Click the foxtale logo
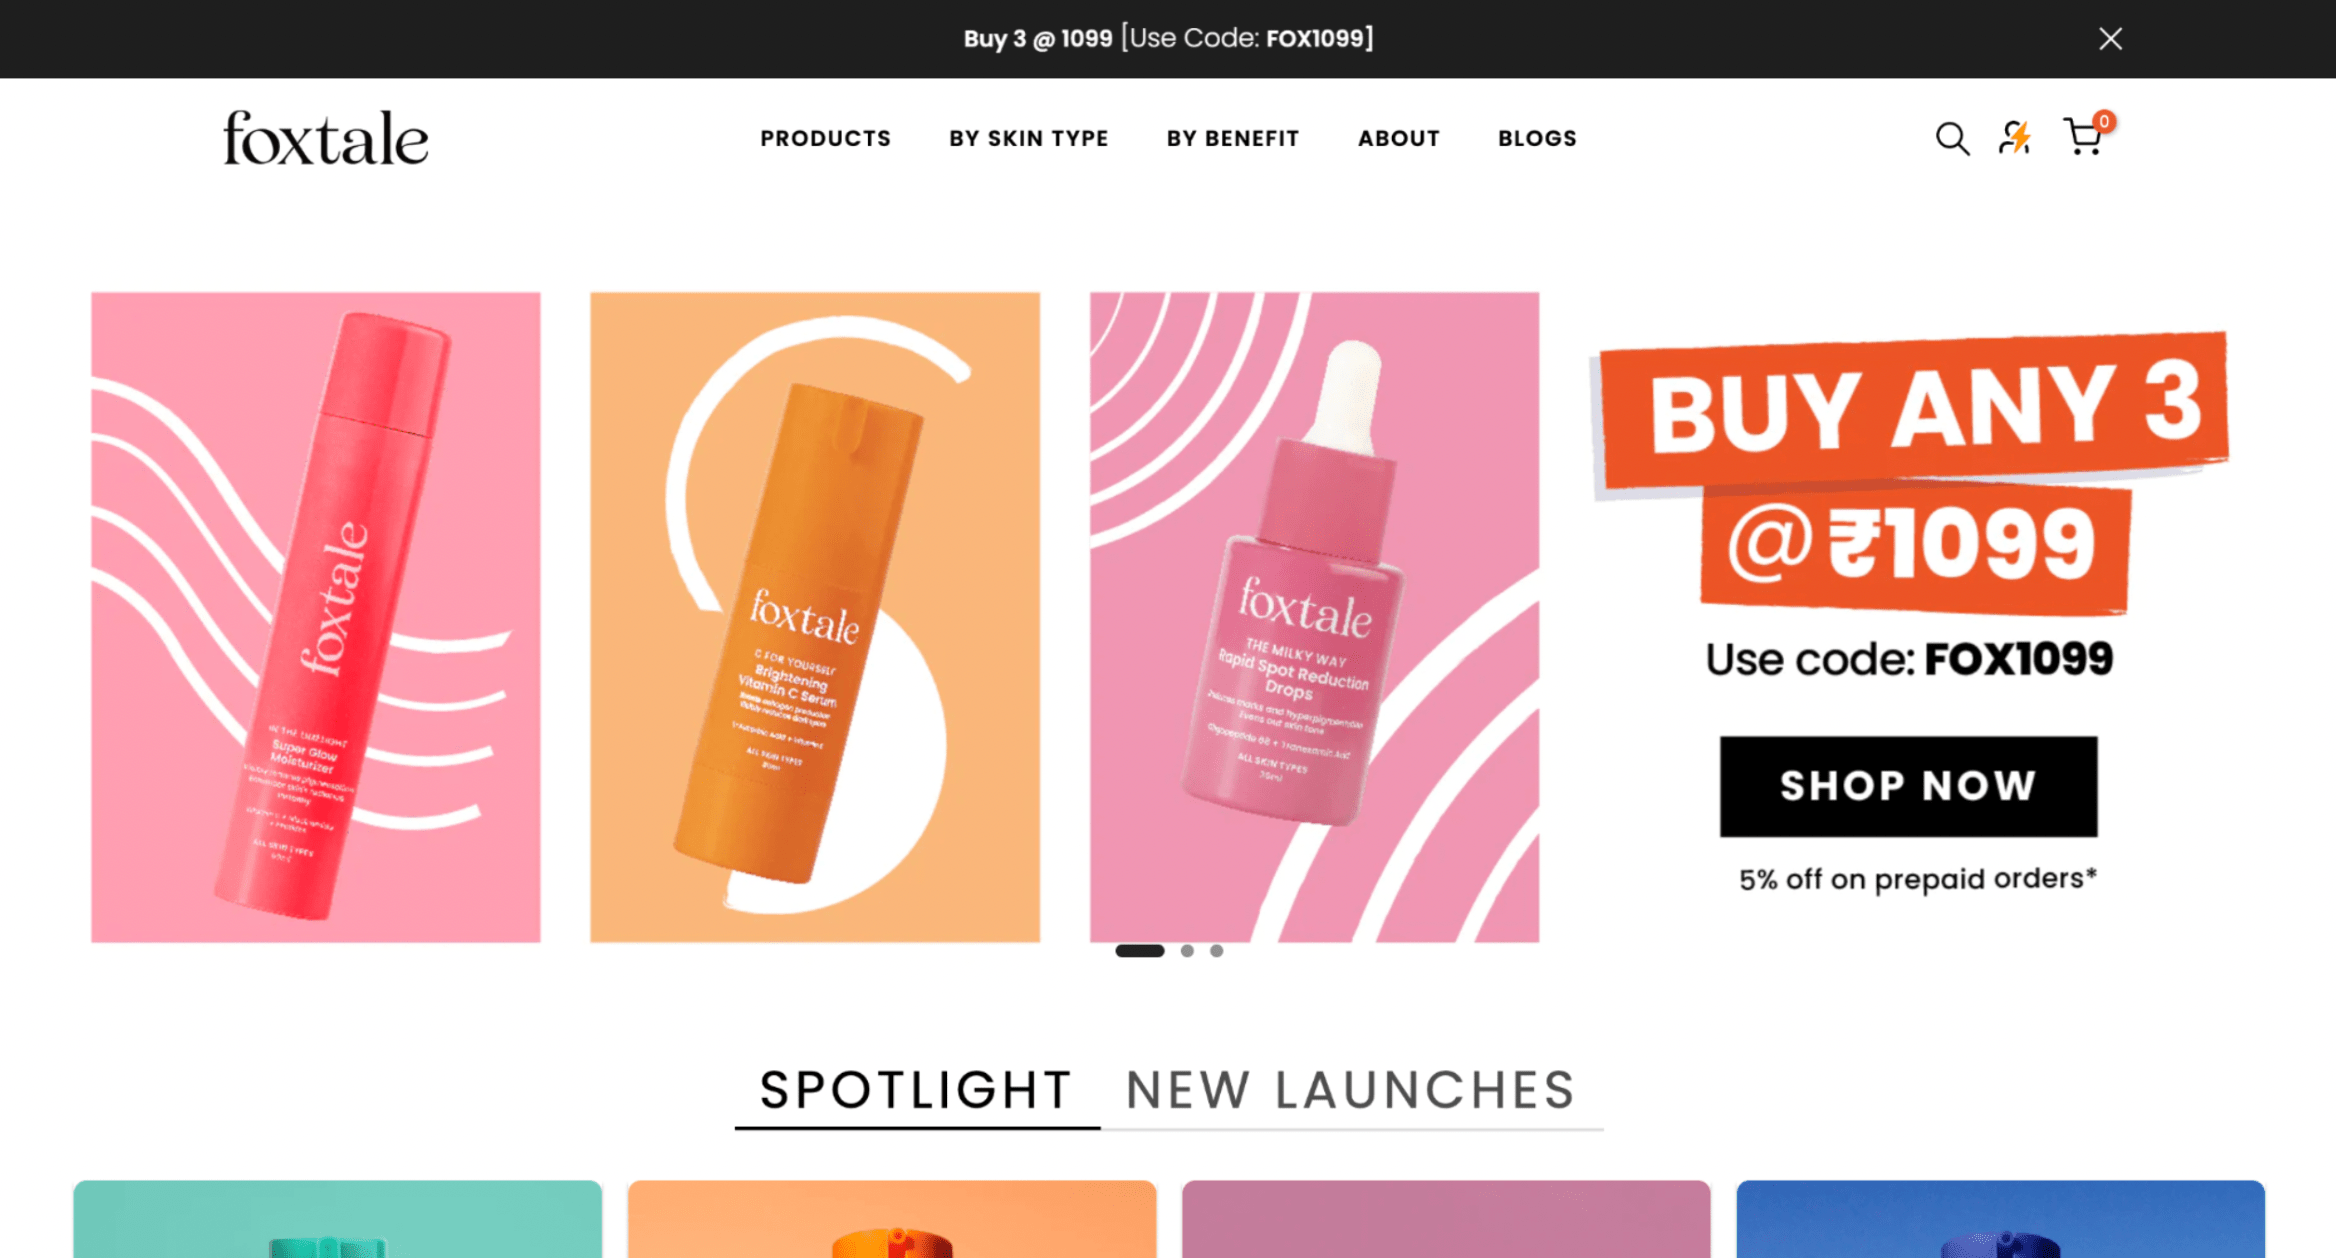The width and height of the screenshot is (2336, 1258). 326,138
